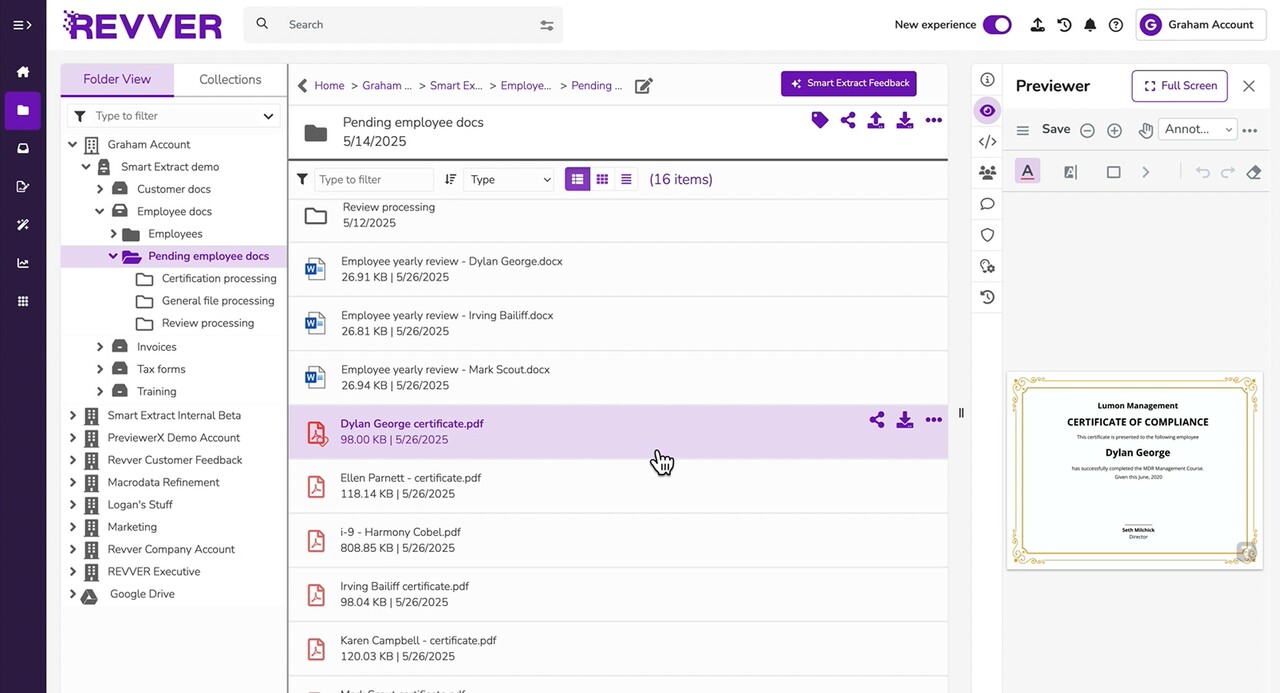Select the pan hand tool
This screenshot has width=1280, height=693.
[1146, 130]
